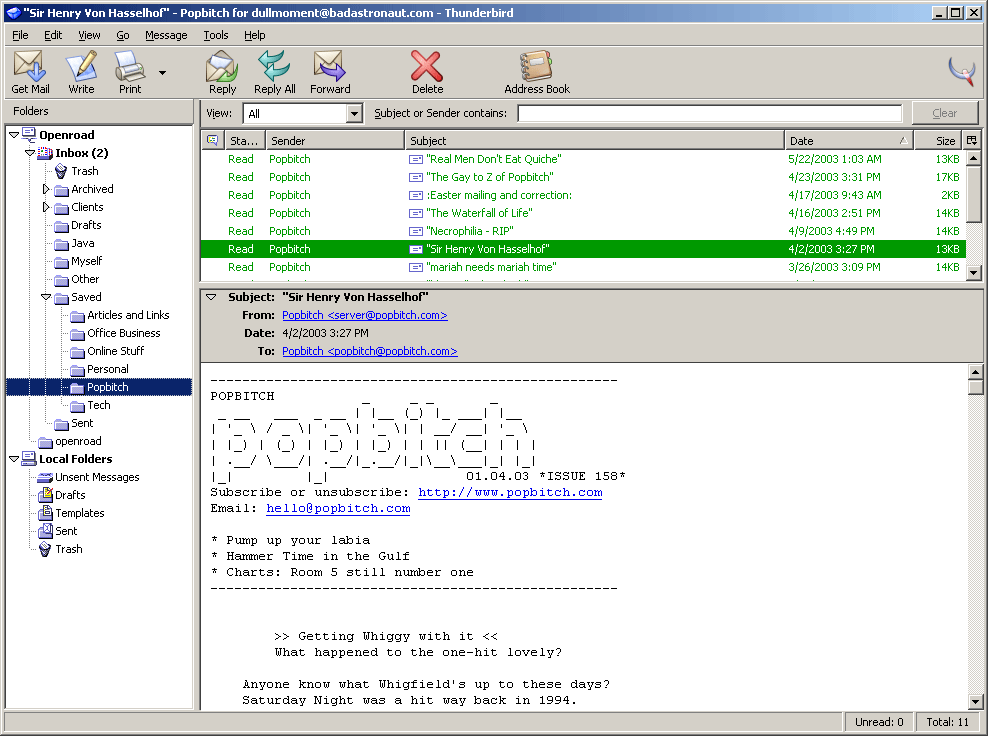Open the Tools menu
The height and width of the screenshot is (736, 988).
[x=215, y=35]
